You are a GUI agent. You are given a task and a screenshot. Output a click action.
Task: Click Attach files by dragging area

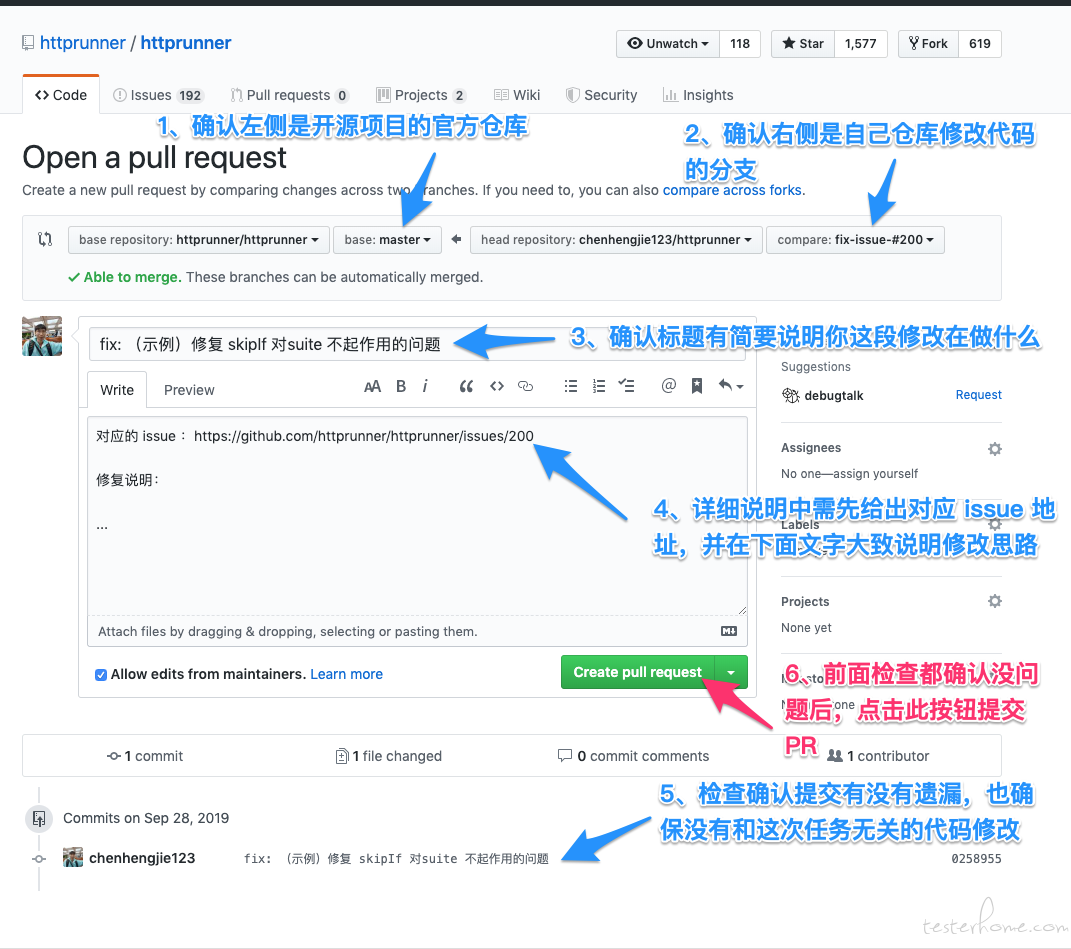(417, 631)
